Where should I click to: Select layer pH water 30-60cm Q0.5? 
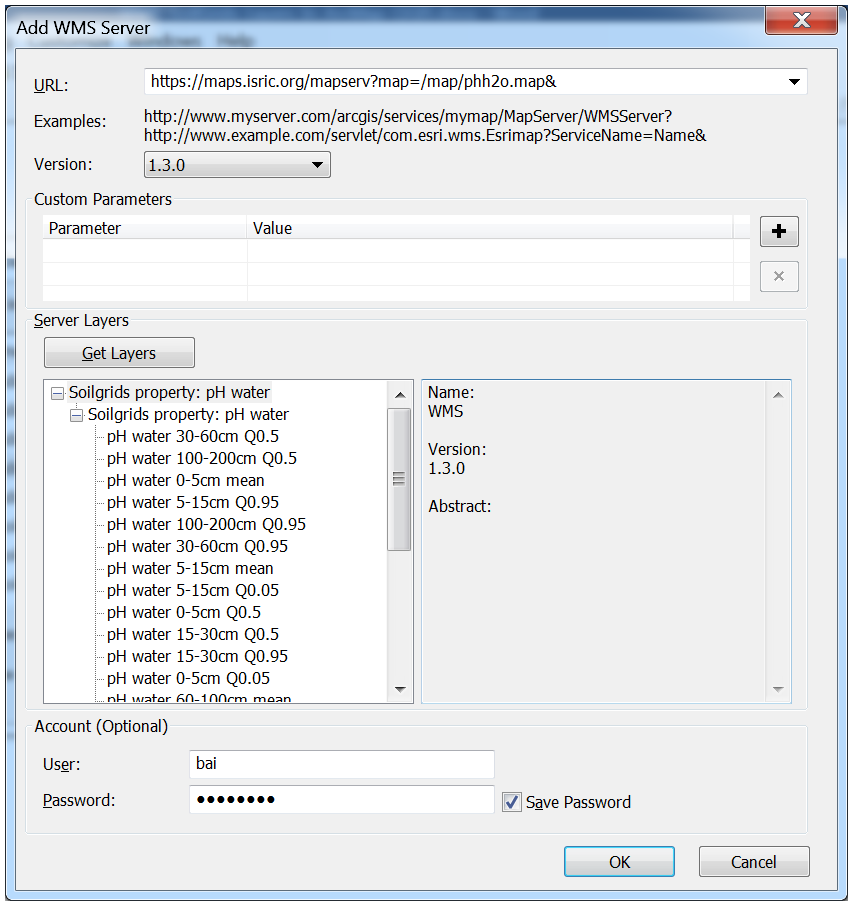193,437
